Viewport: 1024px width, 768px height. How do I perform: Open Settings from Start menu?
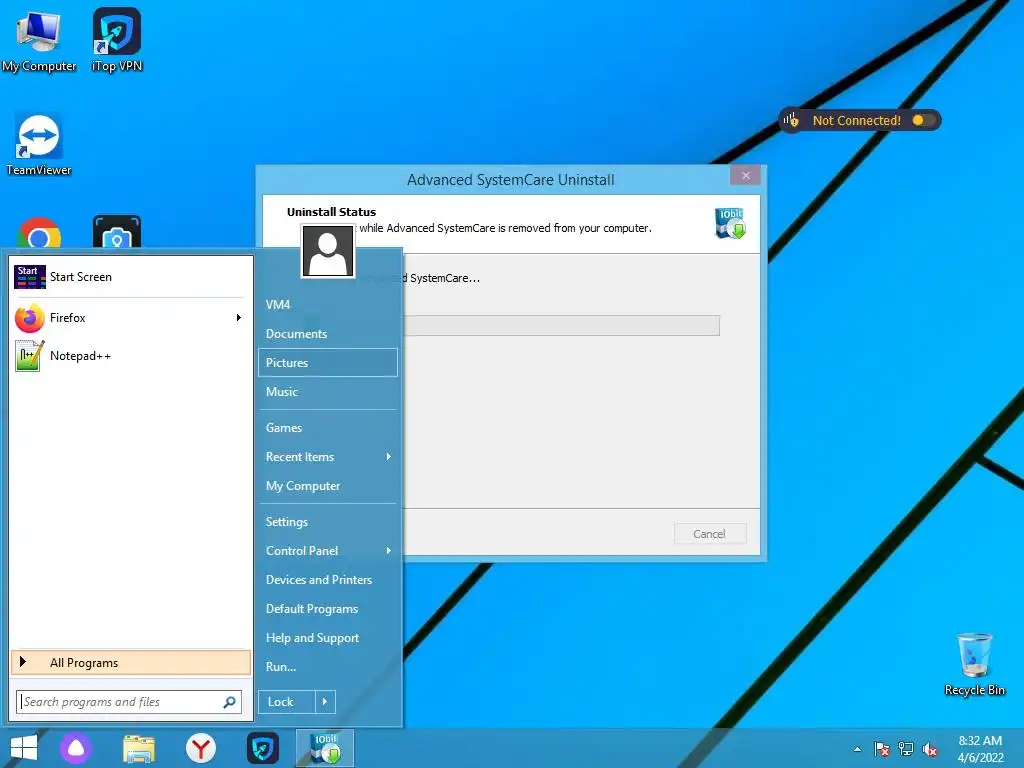[327, 522]
